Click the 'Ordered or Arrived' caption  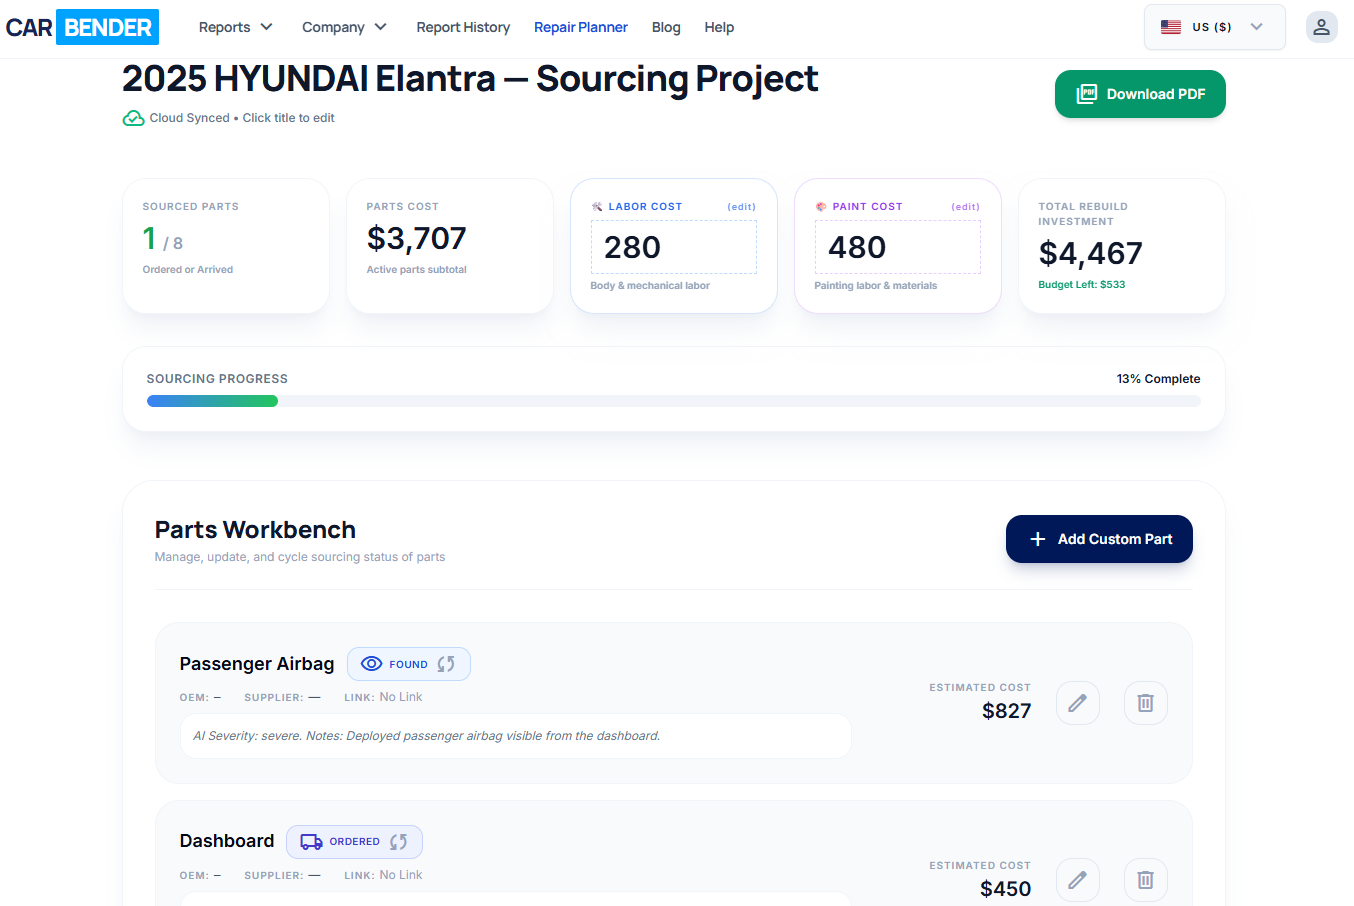(x=188, y=270)
